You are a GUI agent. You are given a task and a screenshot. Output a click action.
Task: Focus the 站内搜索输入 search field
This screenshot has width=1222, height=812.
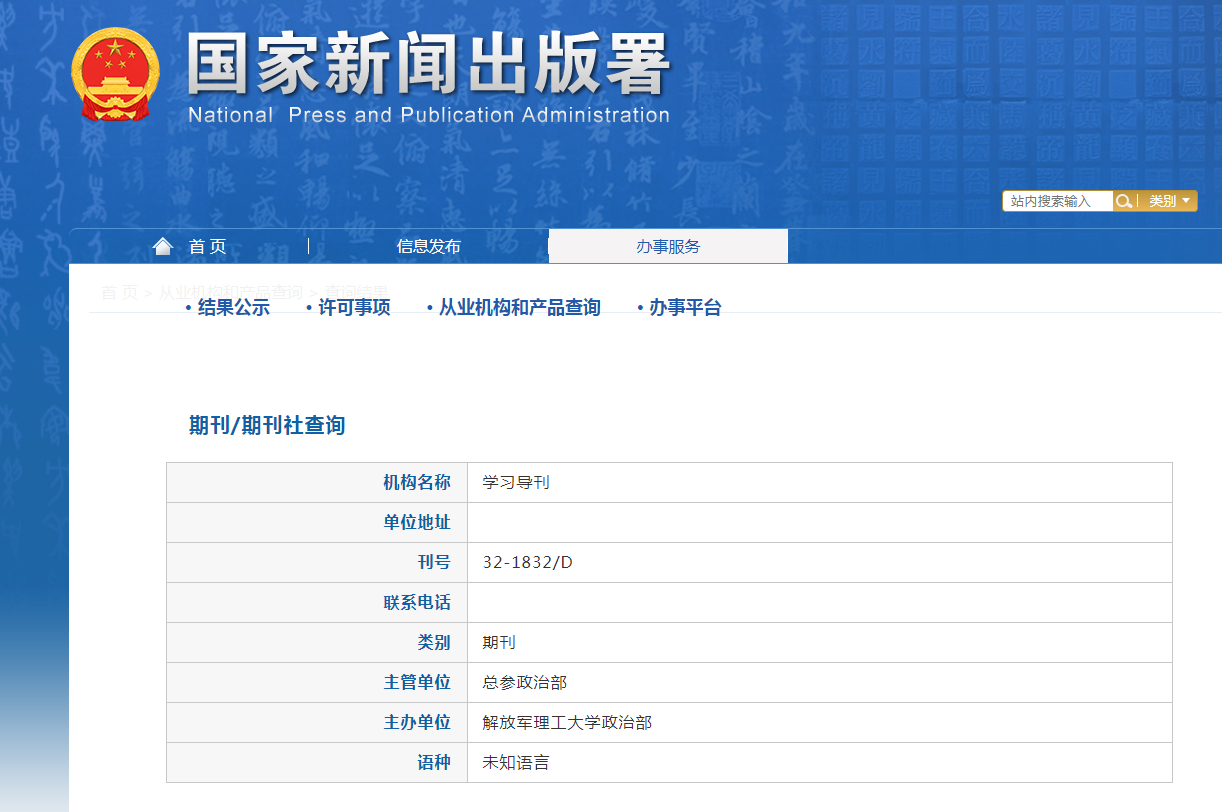click(x=1058, y=201)
